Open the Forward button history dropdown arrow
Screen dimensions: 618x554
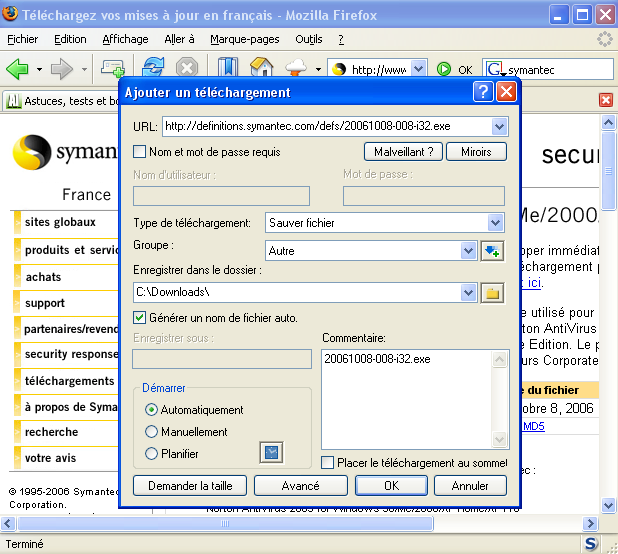pyautogui.click(x=84, y=69)
